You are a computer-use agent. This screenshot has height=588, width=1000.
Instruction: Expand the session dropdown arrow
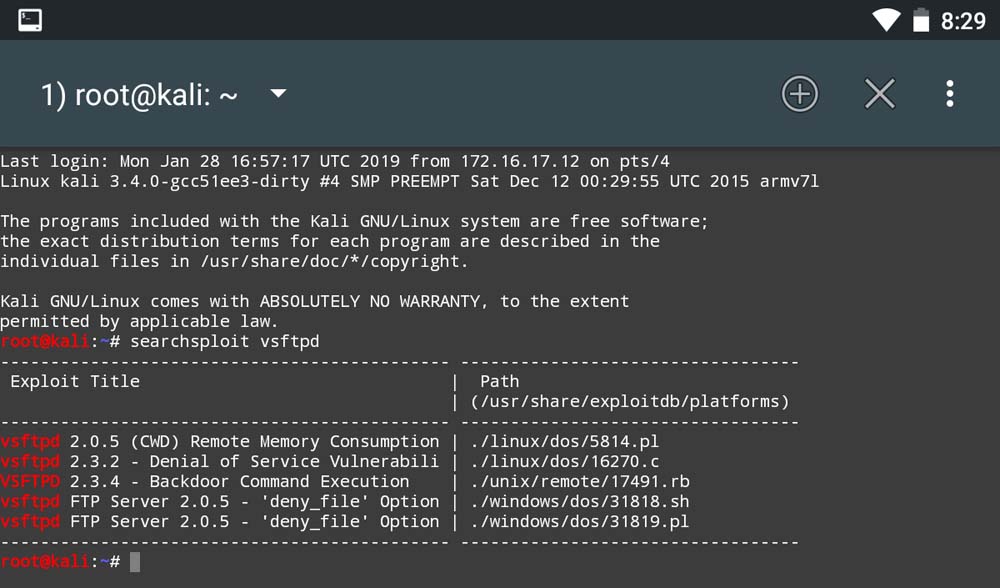[x=279, y=94]
